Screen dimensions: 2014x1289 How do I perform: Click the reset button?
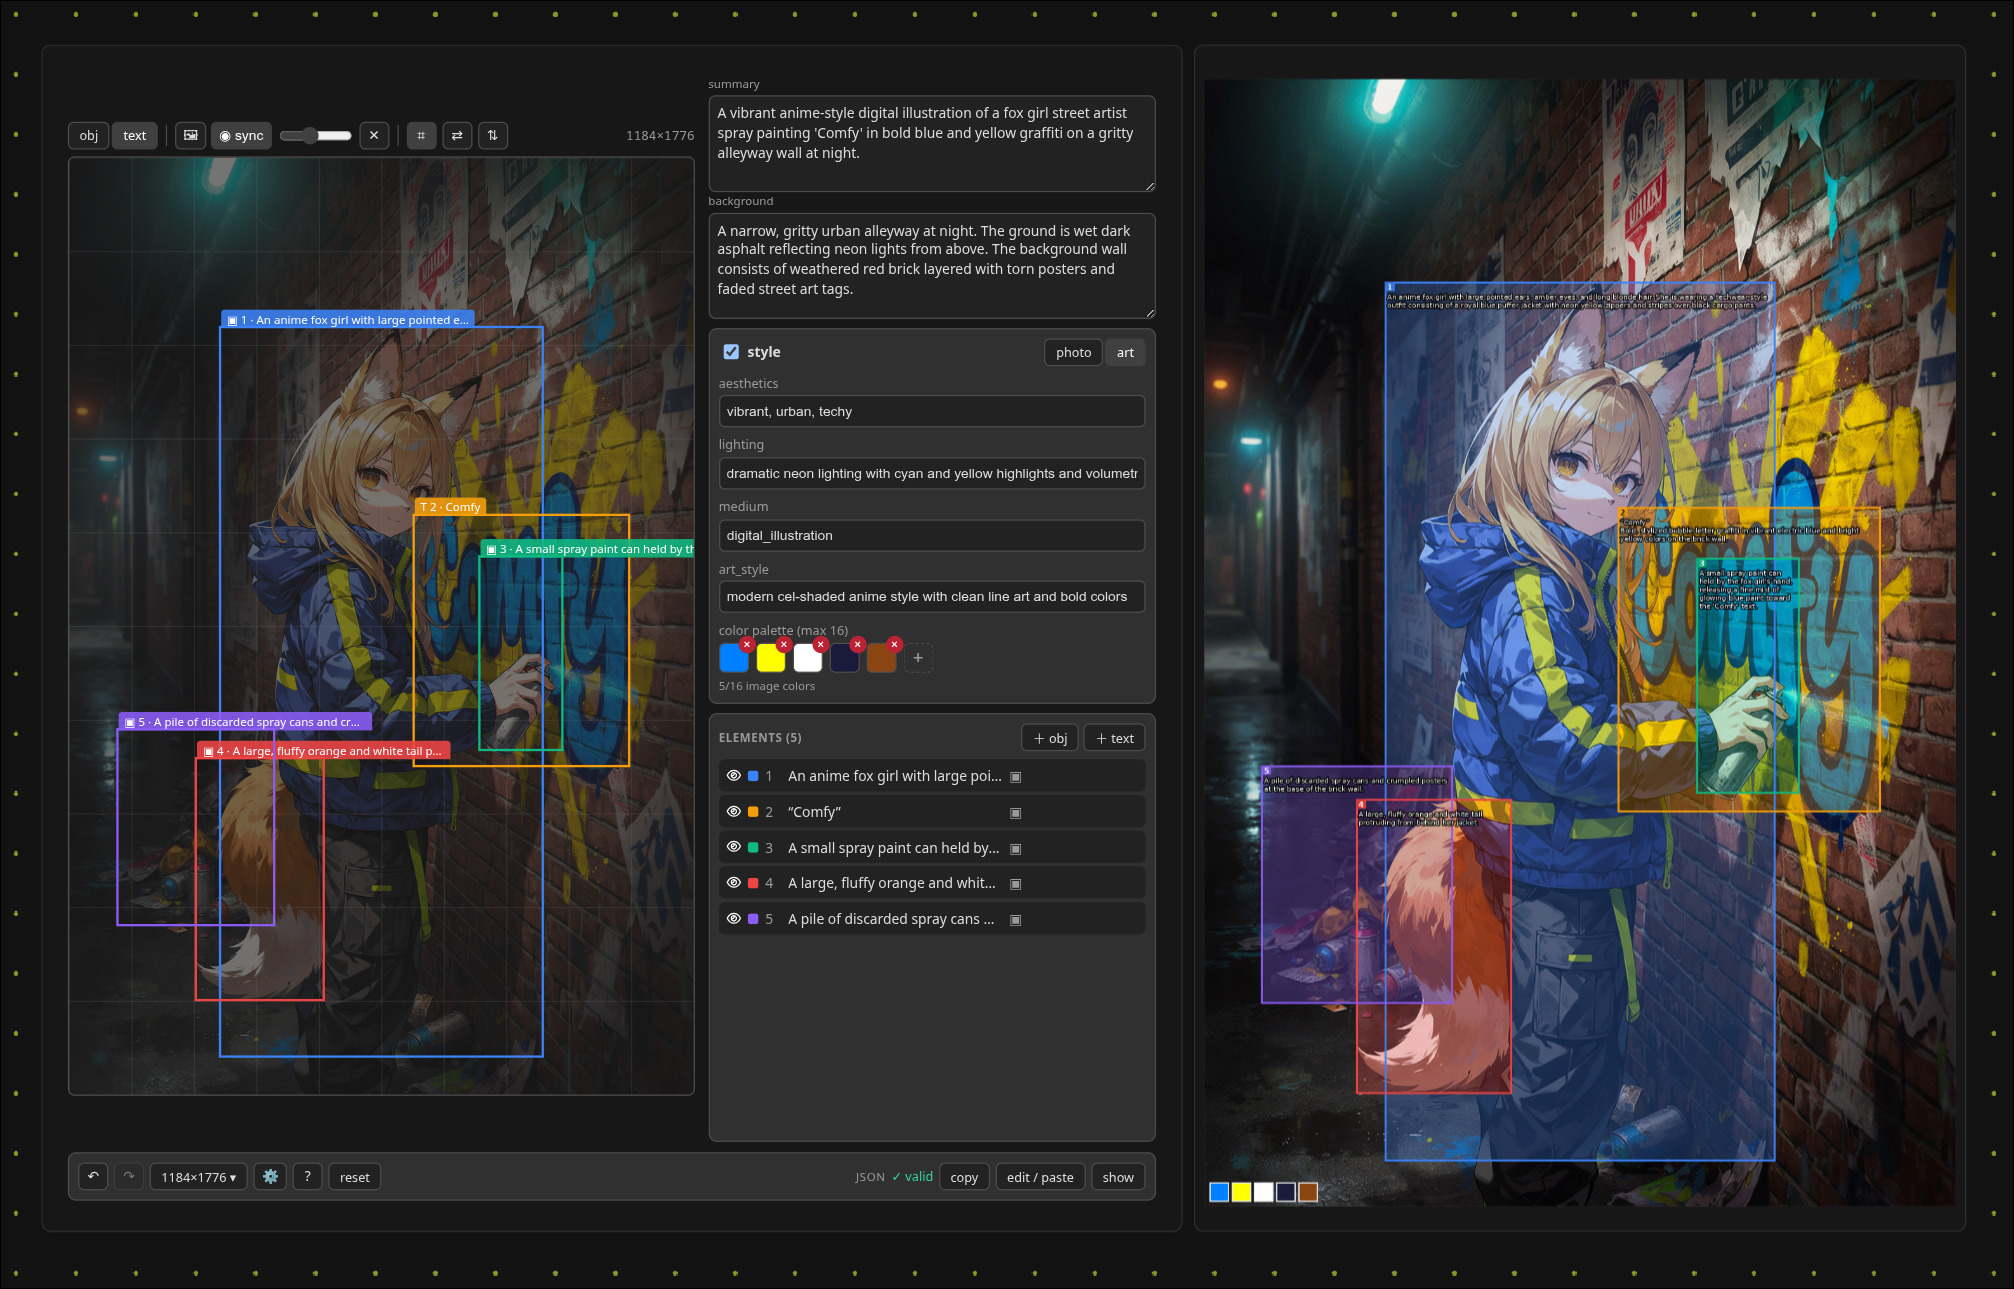[x=354, y=1177]
